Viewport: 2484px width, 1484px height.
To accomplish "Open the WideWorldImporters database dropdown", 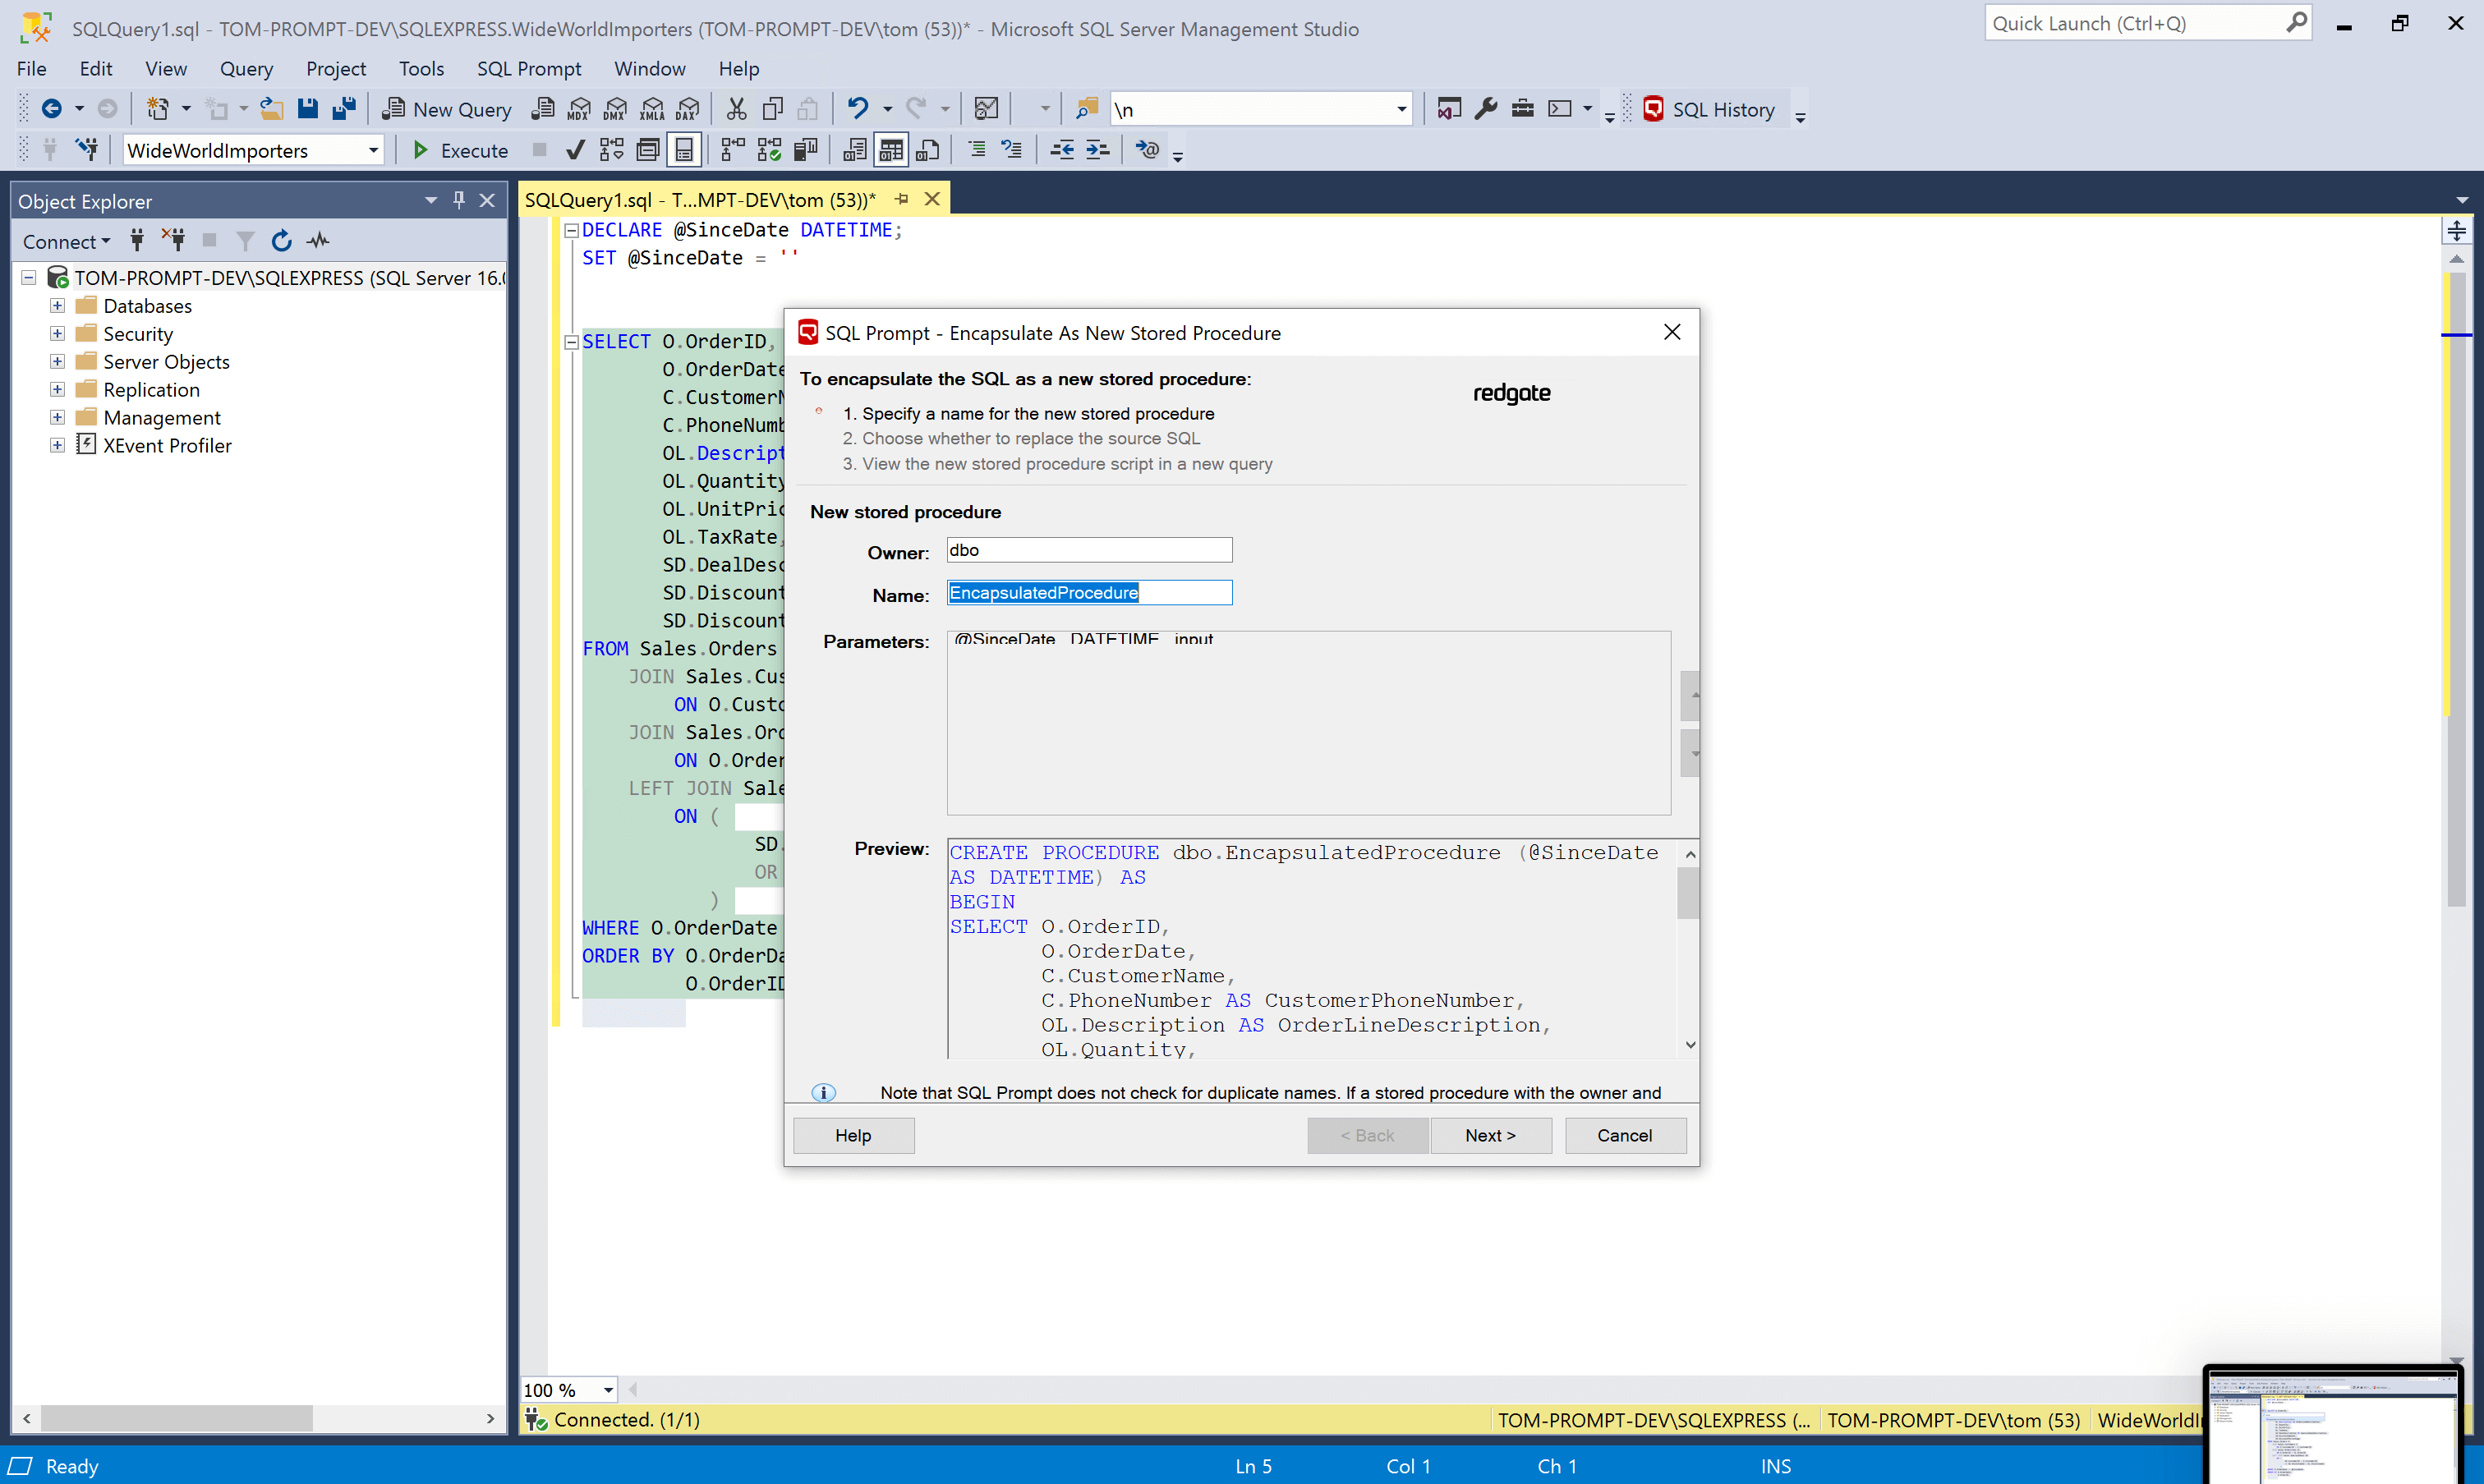I will pos(373,150).
